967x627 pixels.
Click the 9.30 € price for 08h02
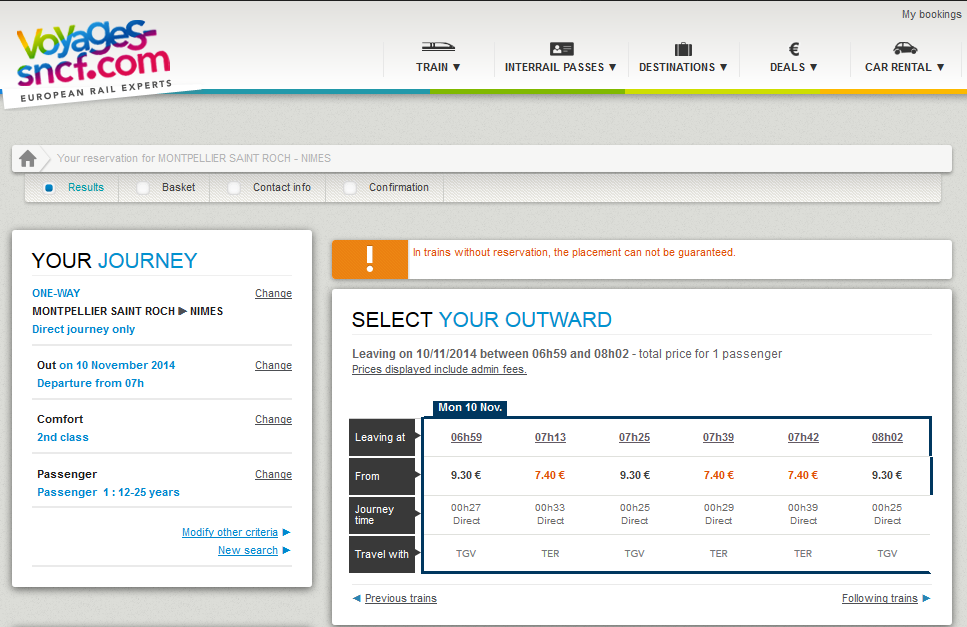click(x=887, y=475)
